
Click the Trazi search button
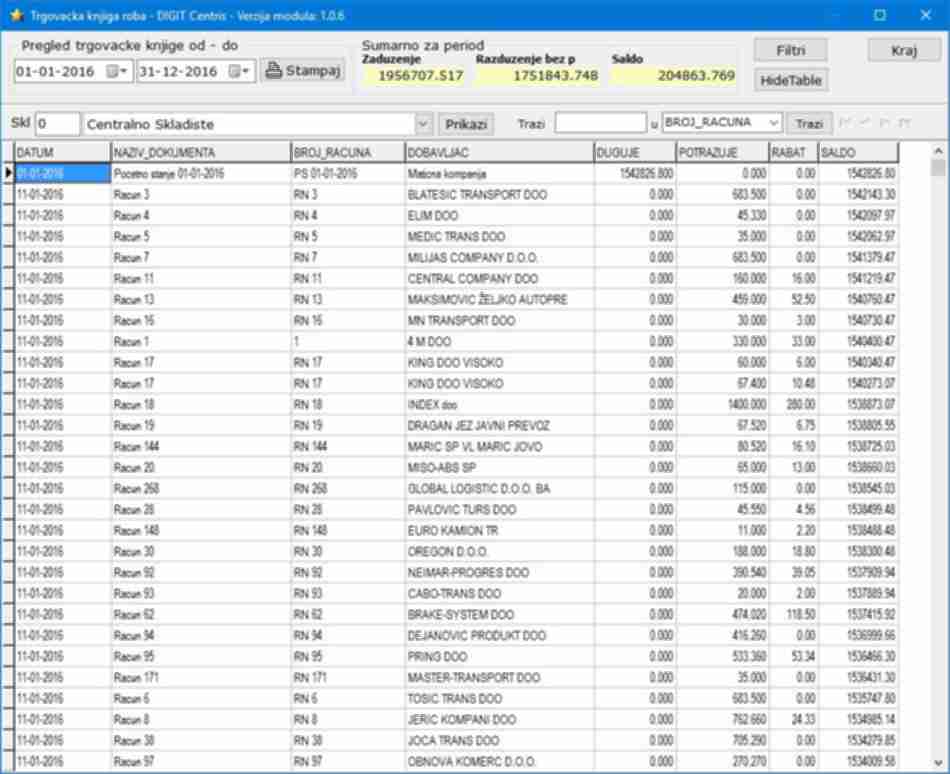coord(809,123)
